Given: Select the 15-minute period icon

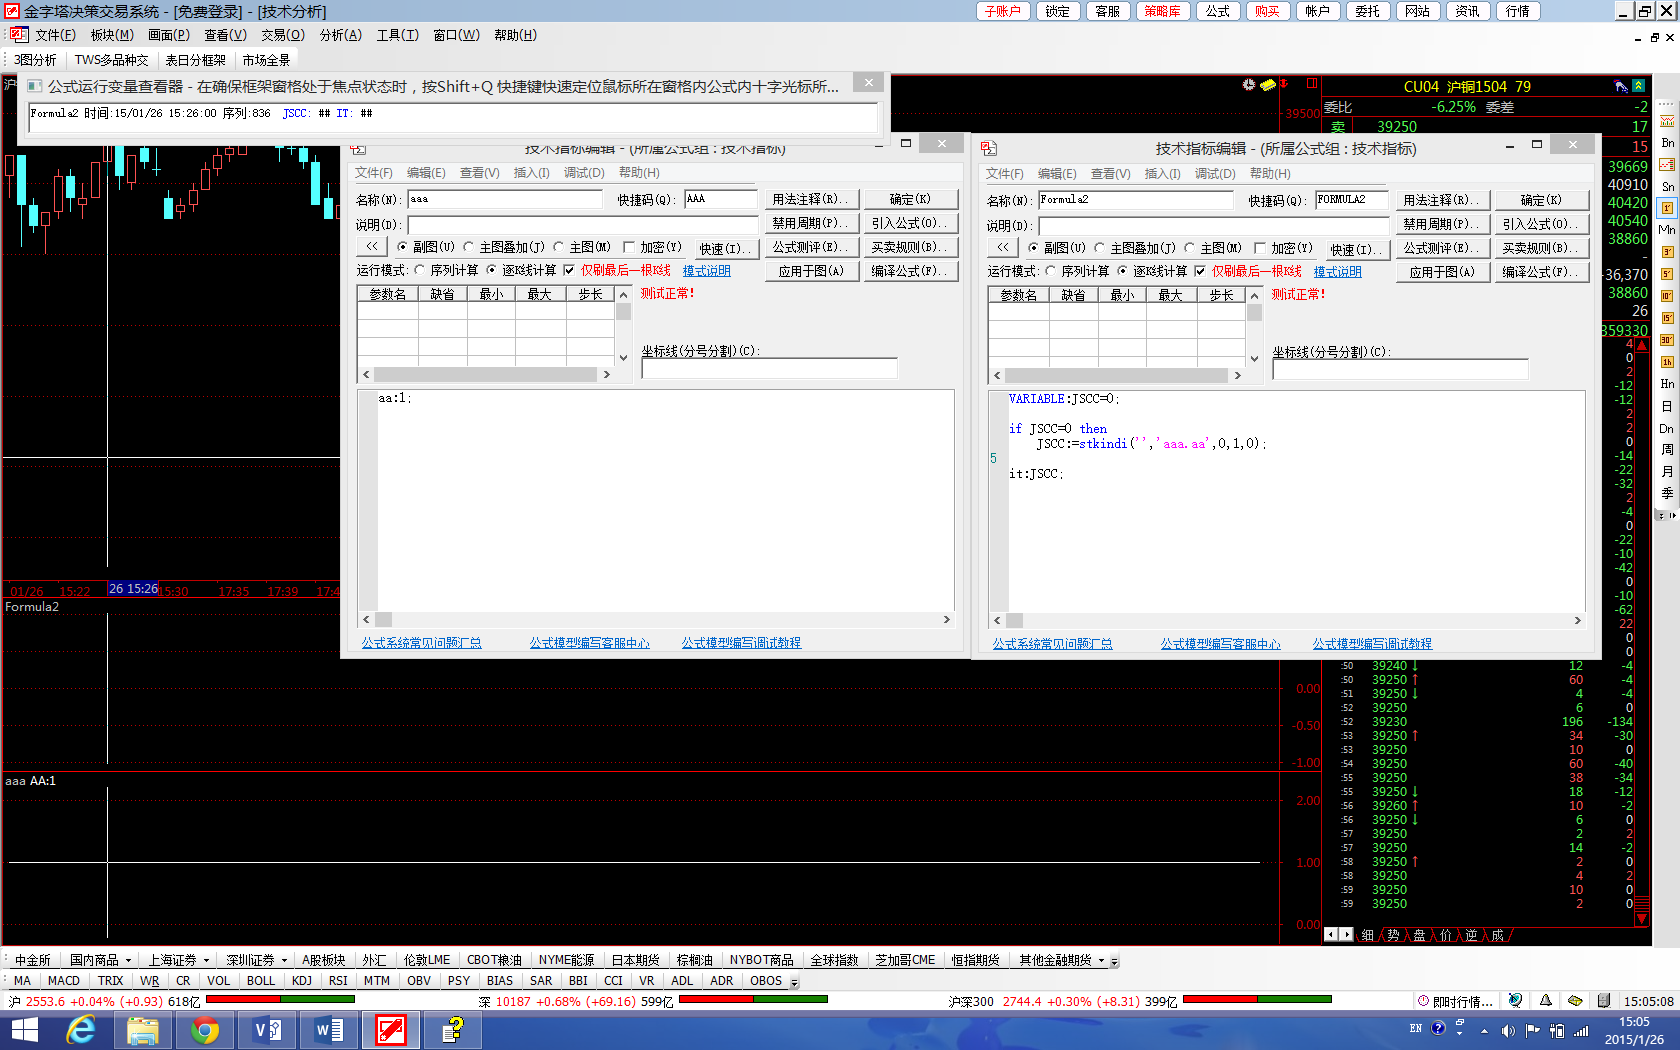Looking at the screenshot, I should 1667,318.
